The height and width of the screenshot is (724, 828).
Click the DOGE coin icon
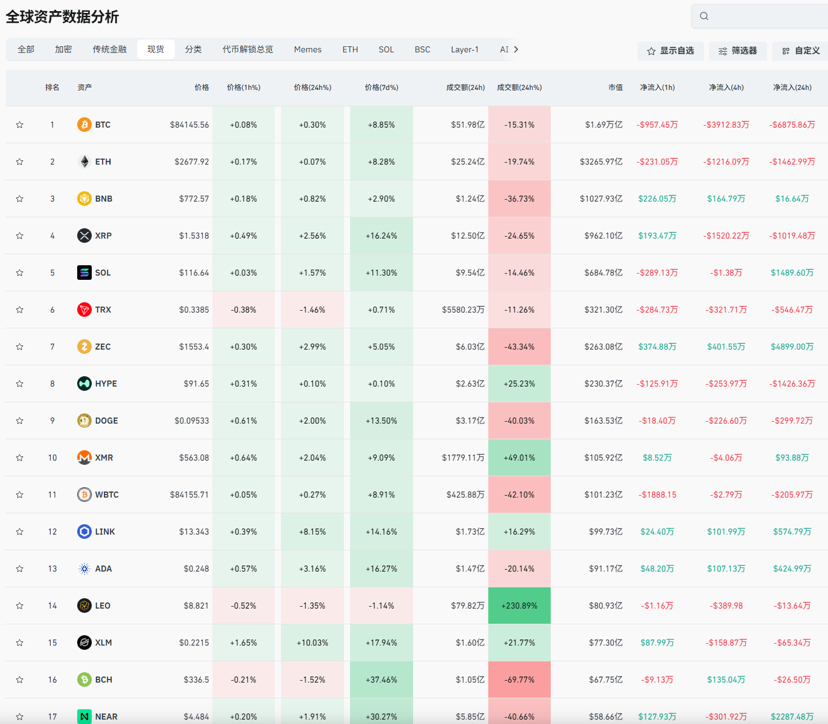tap(84, 420)
